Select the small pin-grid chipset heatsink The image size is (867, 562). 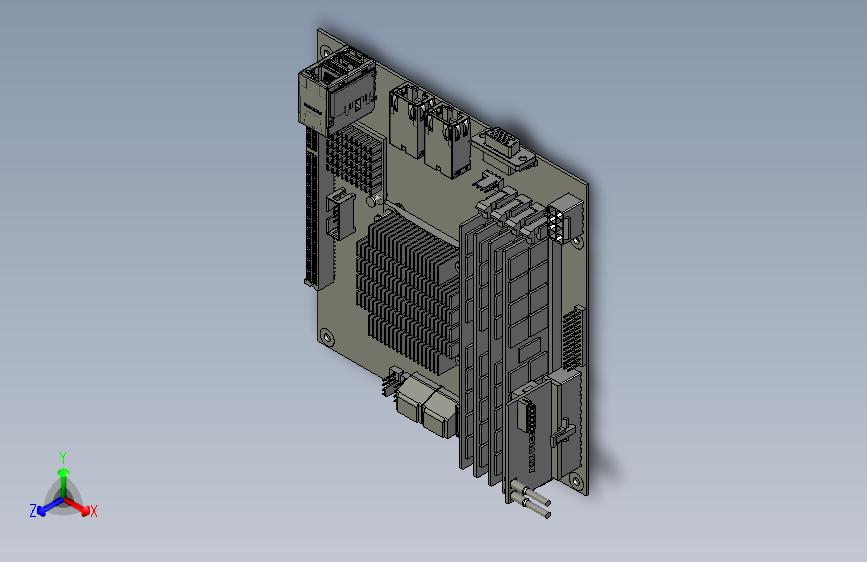point(355,160)
